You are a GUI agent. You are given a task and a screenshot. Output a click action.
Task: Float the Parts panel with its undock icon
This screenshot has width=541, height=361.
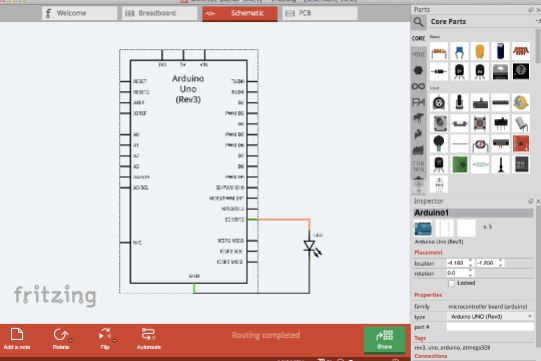point(531,10)
